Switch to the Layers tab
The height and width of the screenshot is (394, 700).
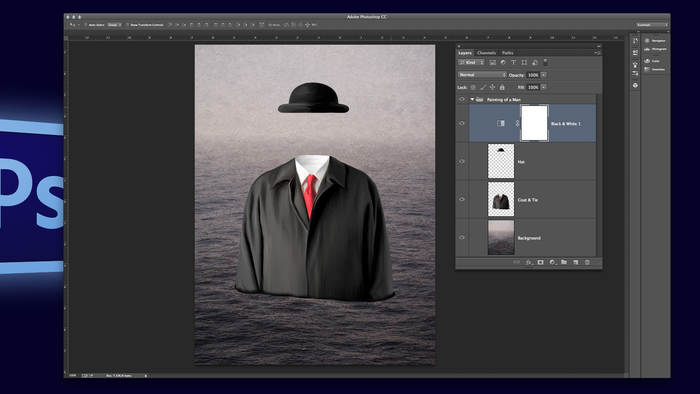point(465,53)
